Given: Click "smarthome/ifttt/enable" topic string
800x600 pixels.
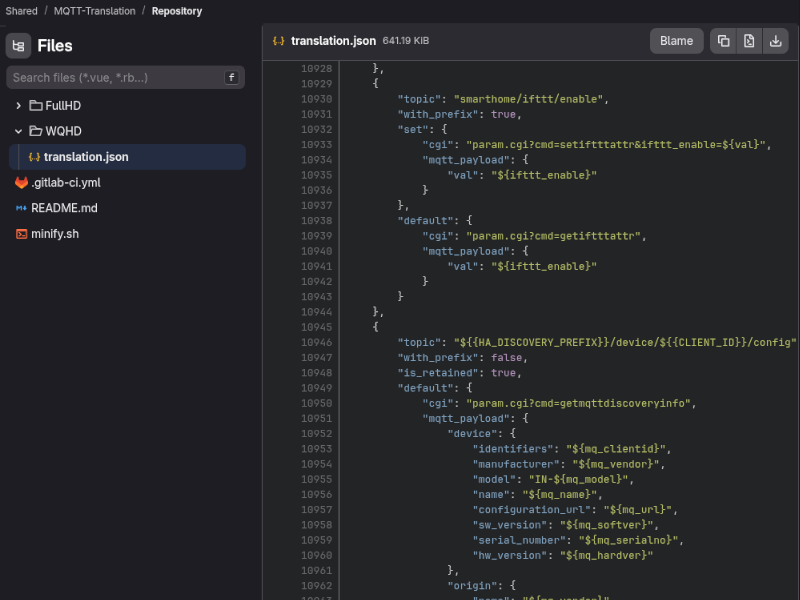Looking at the screenshot, I should pyautogui.click(x=529, y=99).
